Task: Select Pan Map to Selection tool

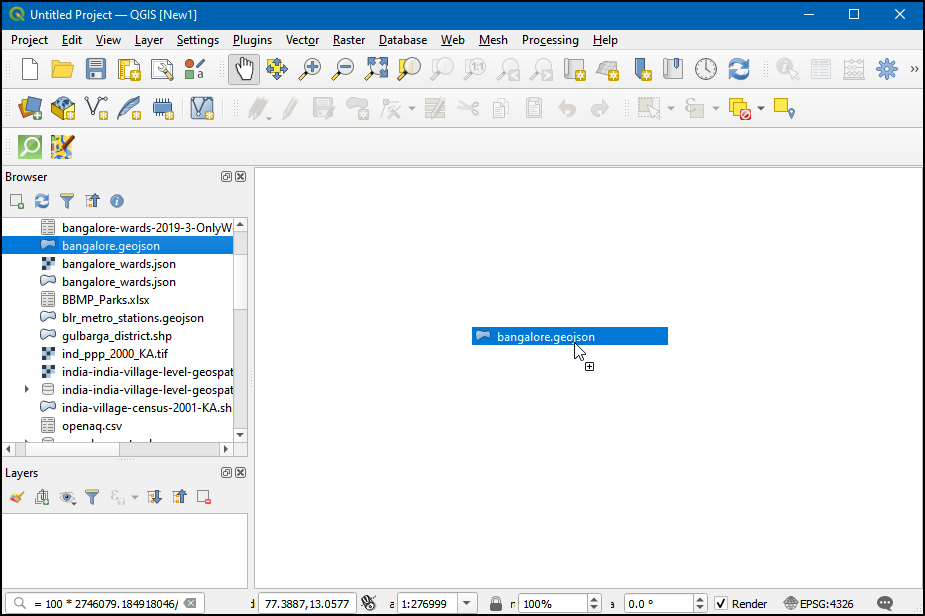Action: 277,69
